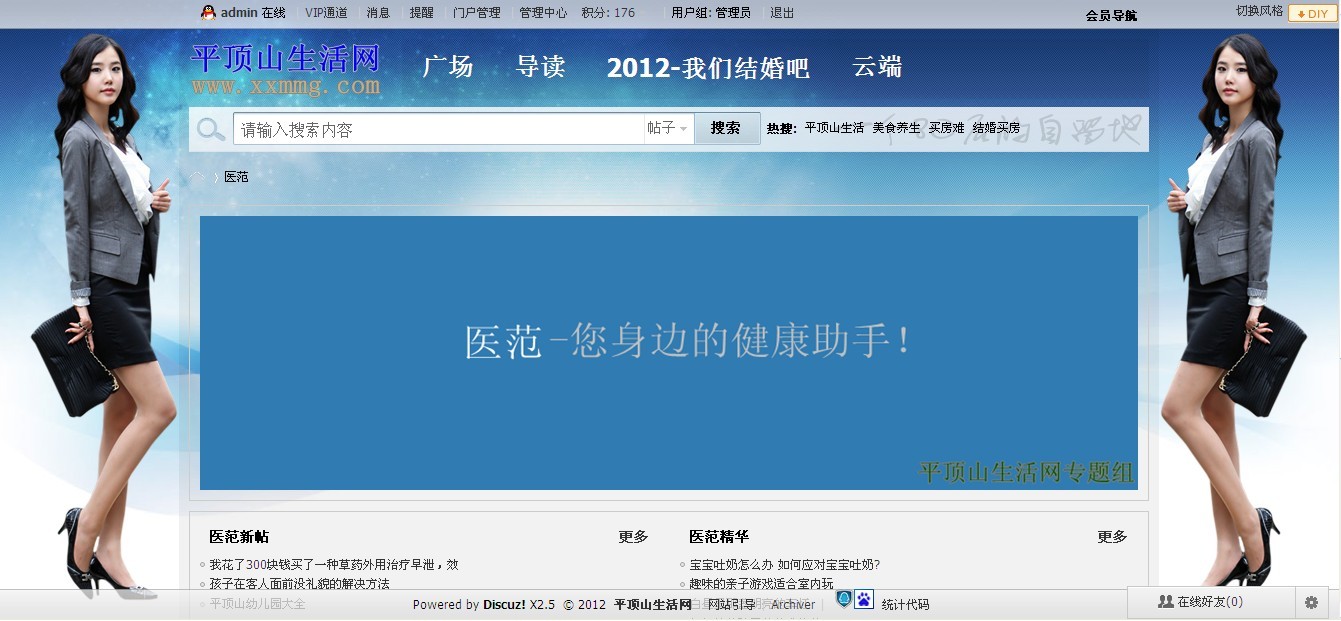
Task: Open post 孩子在客人面前没礼貌的解决方法
Action: coord(299,584)
